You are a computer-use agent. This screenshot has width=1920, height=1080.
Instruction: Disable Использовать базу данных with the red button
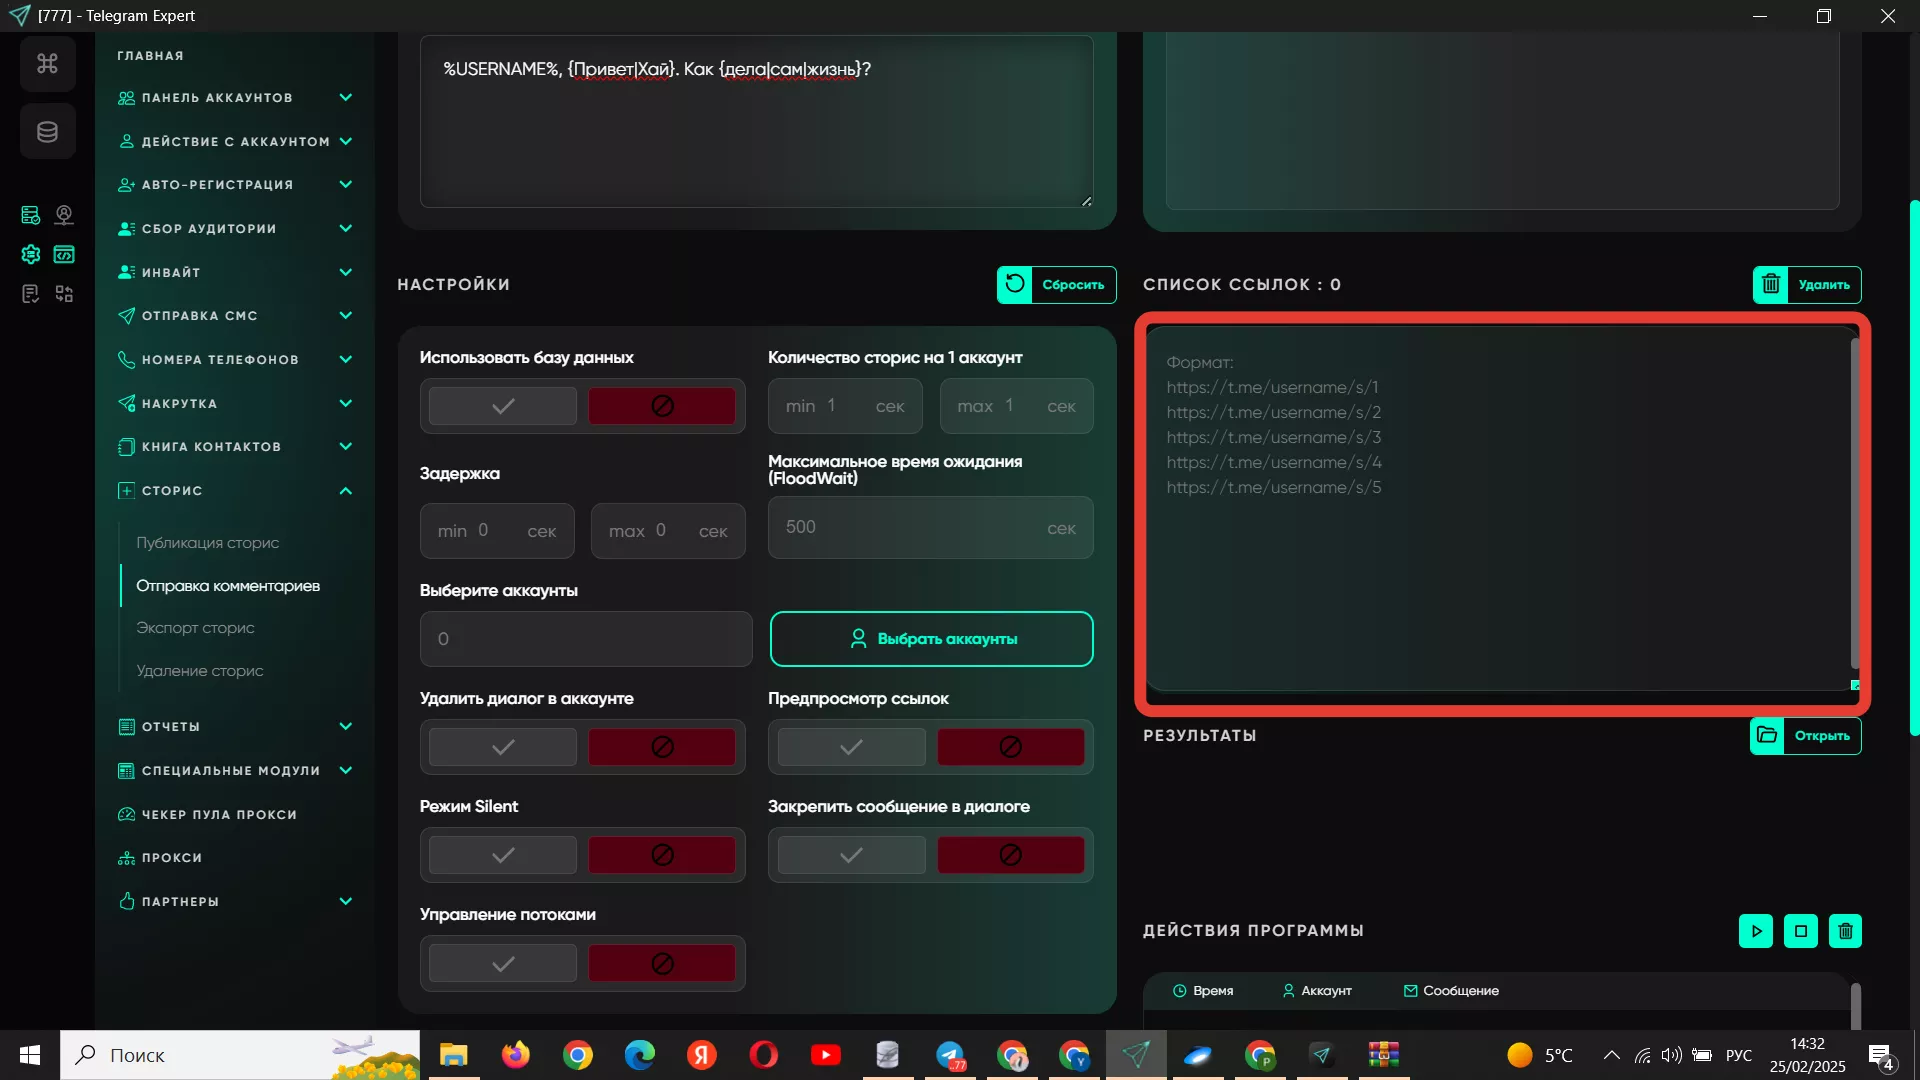coord(662,406)
